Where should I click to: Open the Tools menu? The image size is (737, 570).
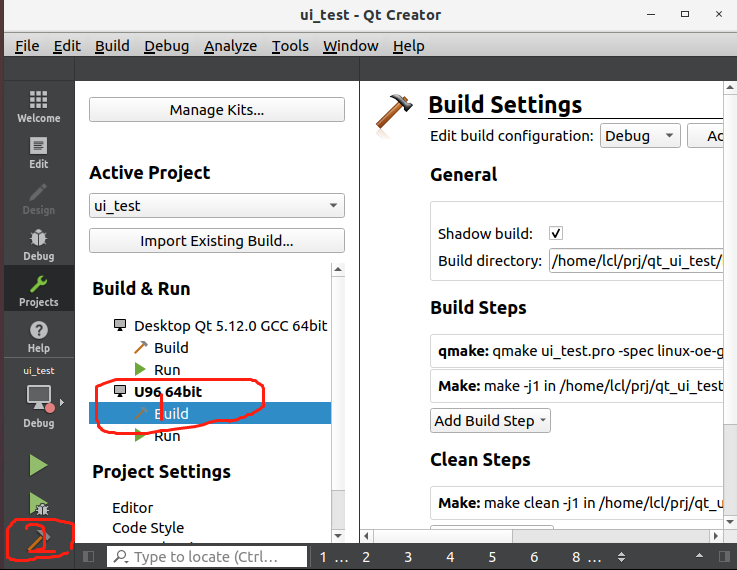click(290, 46)
